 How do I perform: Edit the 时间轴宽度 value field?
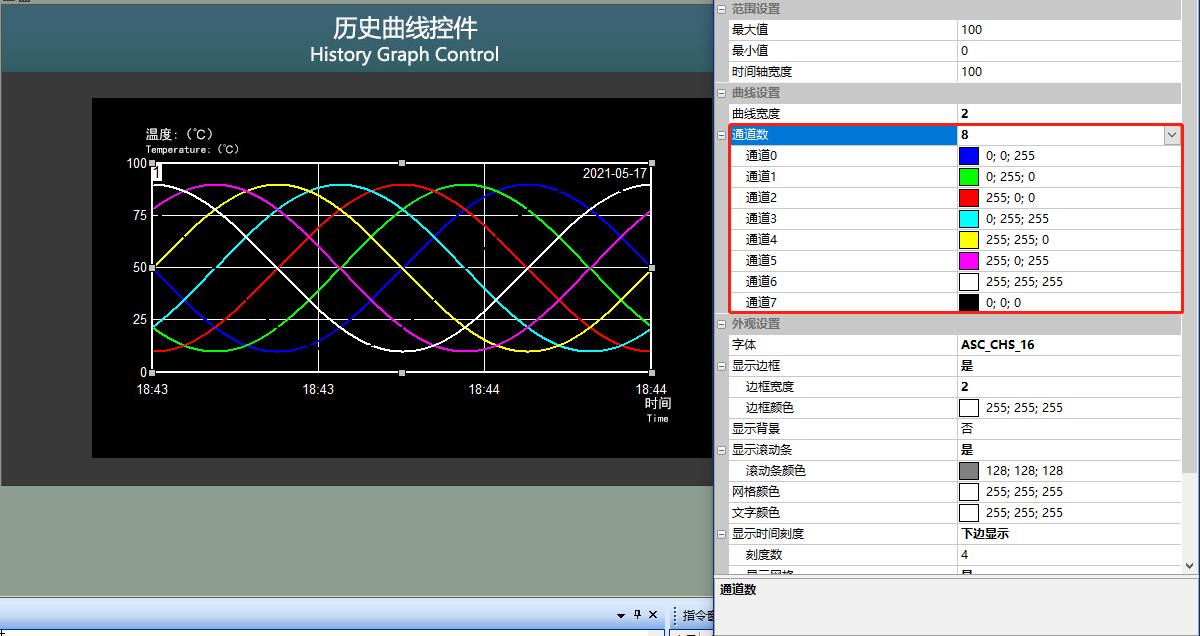click(x=1069, y=72)
